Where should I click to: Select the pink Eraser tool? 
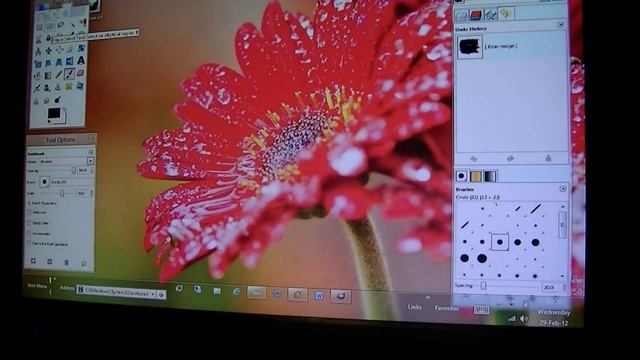80,73
